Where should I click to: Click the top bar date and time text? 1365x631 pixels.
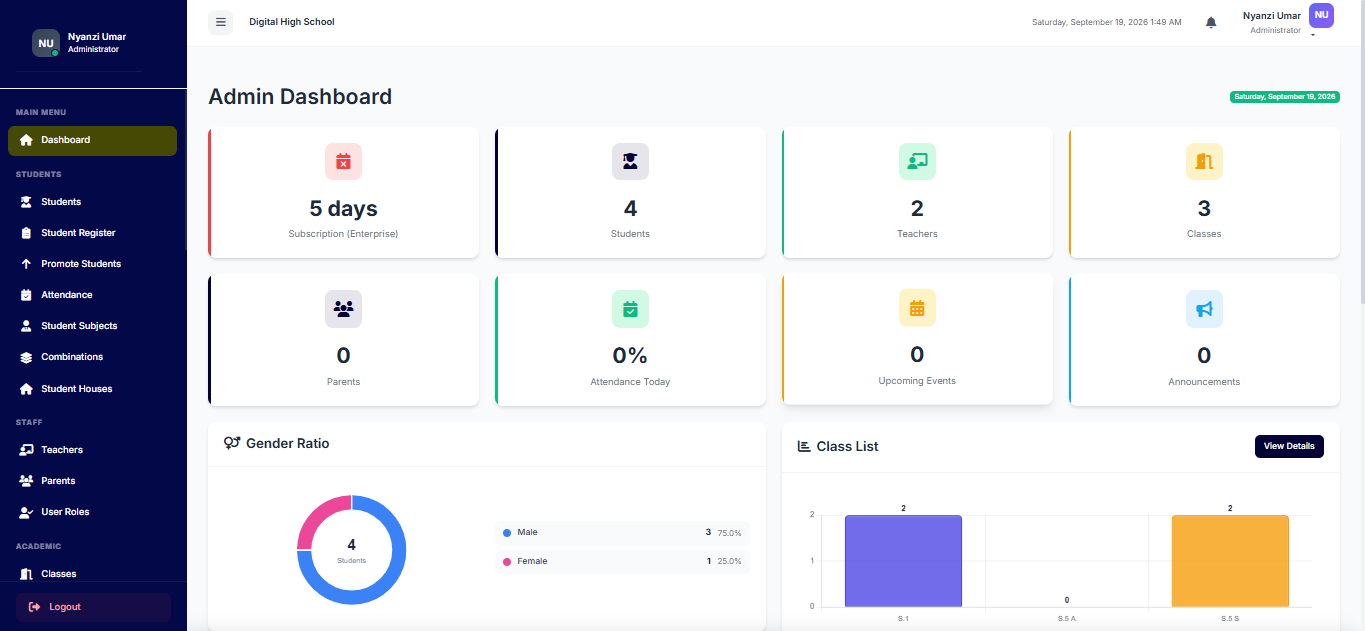coord(1107,22)
